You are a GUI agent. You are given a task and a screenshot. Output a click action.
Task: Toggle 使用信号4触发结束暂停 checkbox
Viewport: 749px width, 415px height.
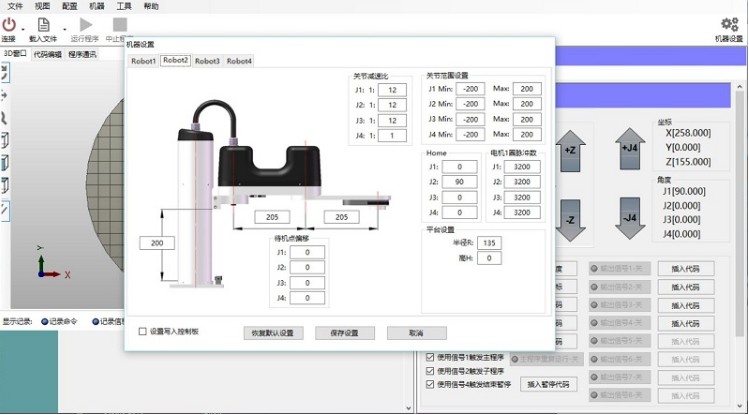[x=430, y=384]
